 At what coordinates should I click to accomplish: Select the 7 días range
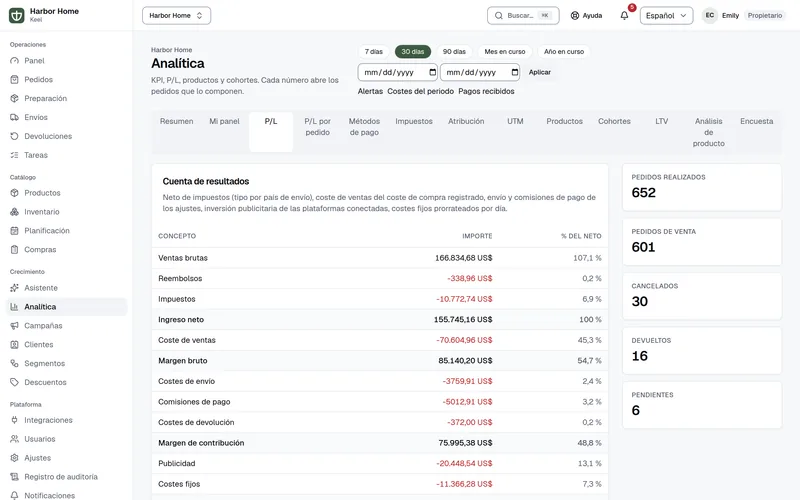373,52
